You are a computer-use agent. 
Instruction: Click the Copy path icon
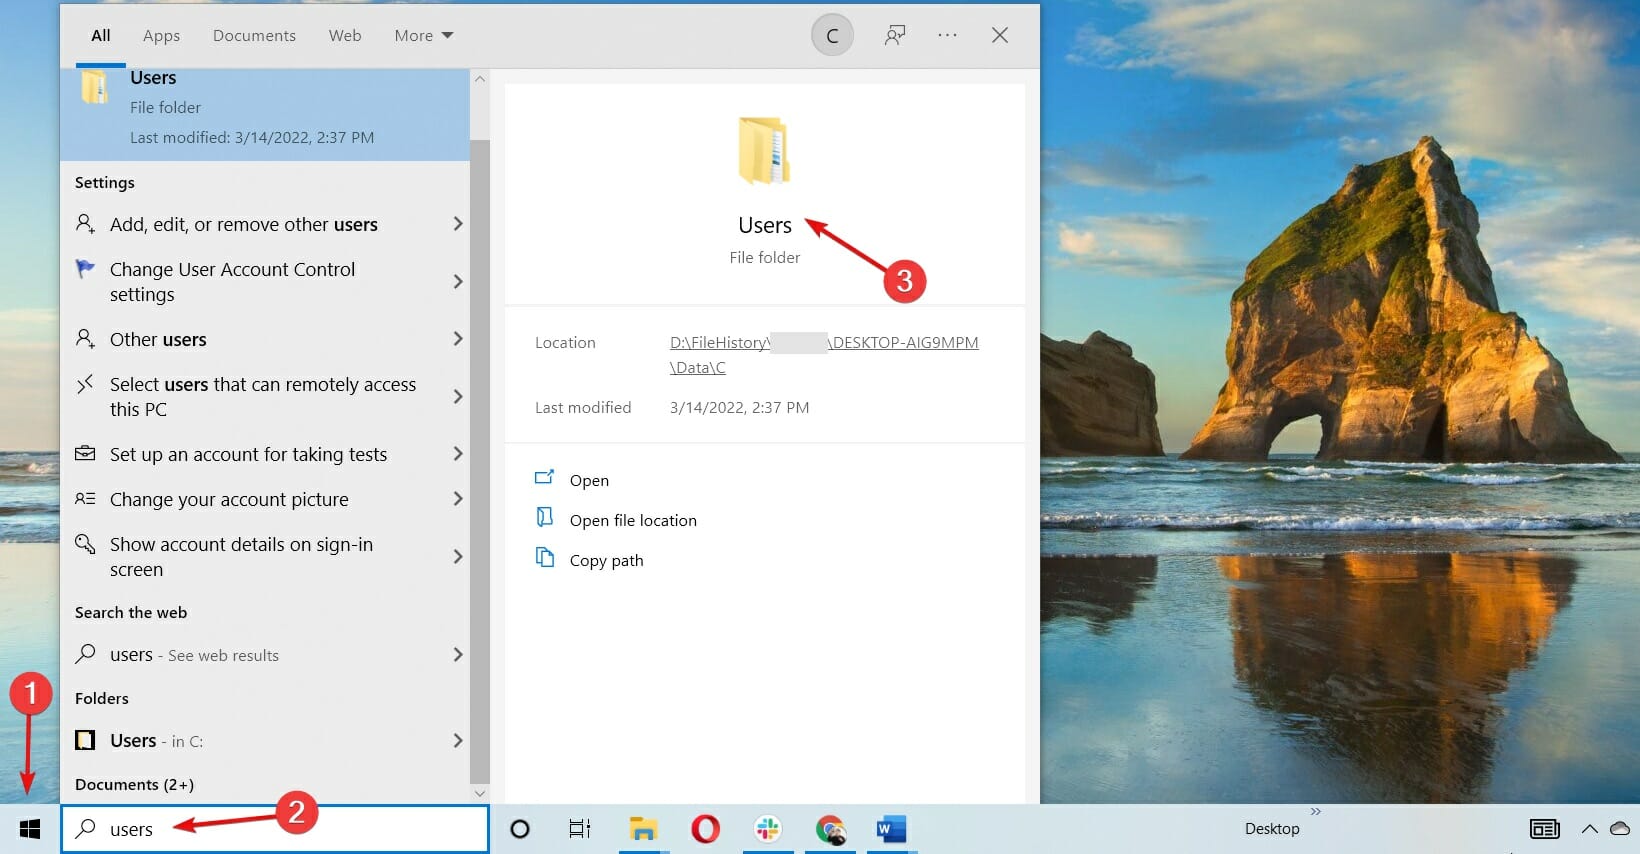click(x=545, y=557)
